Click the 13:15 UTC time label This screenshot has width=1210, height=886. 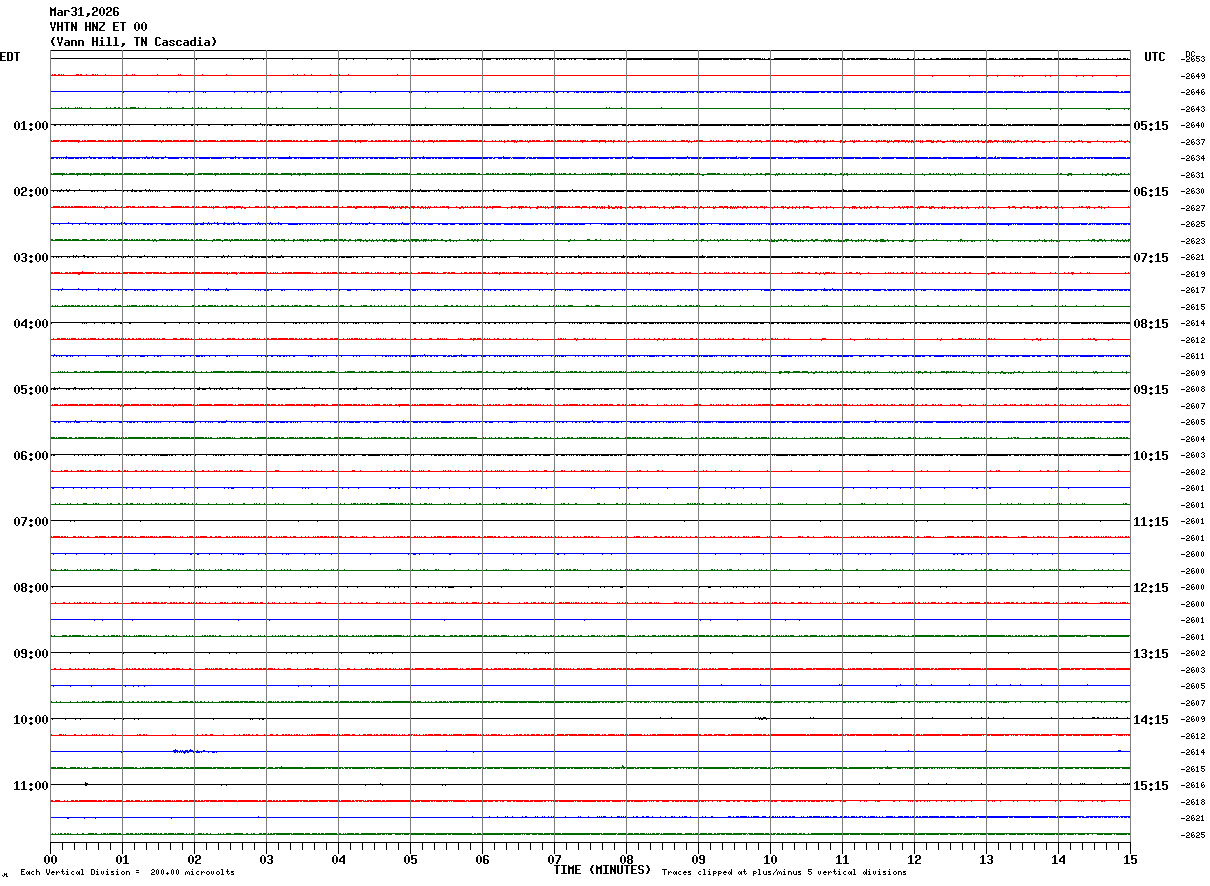point(1150,654)
